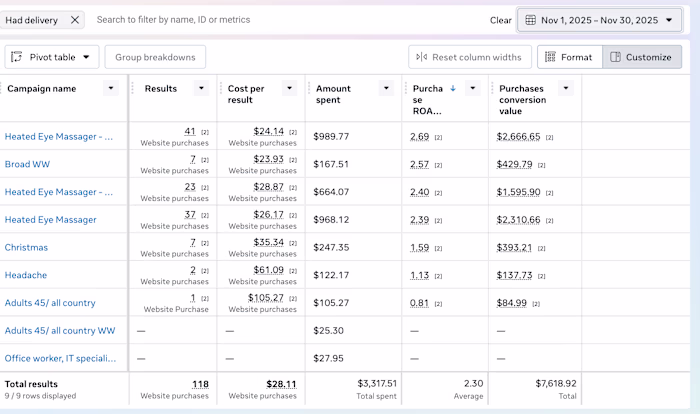Open the Nov 2025 date range picker
Image resolution: width=700 pixels, height=414 pixels.
[x=599, y=20]
